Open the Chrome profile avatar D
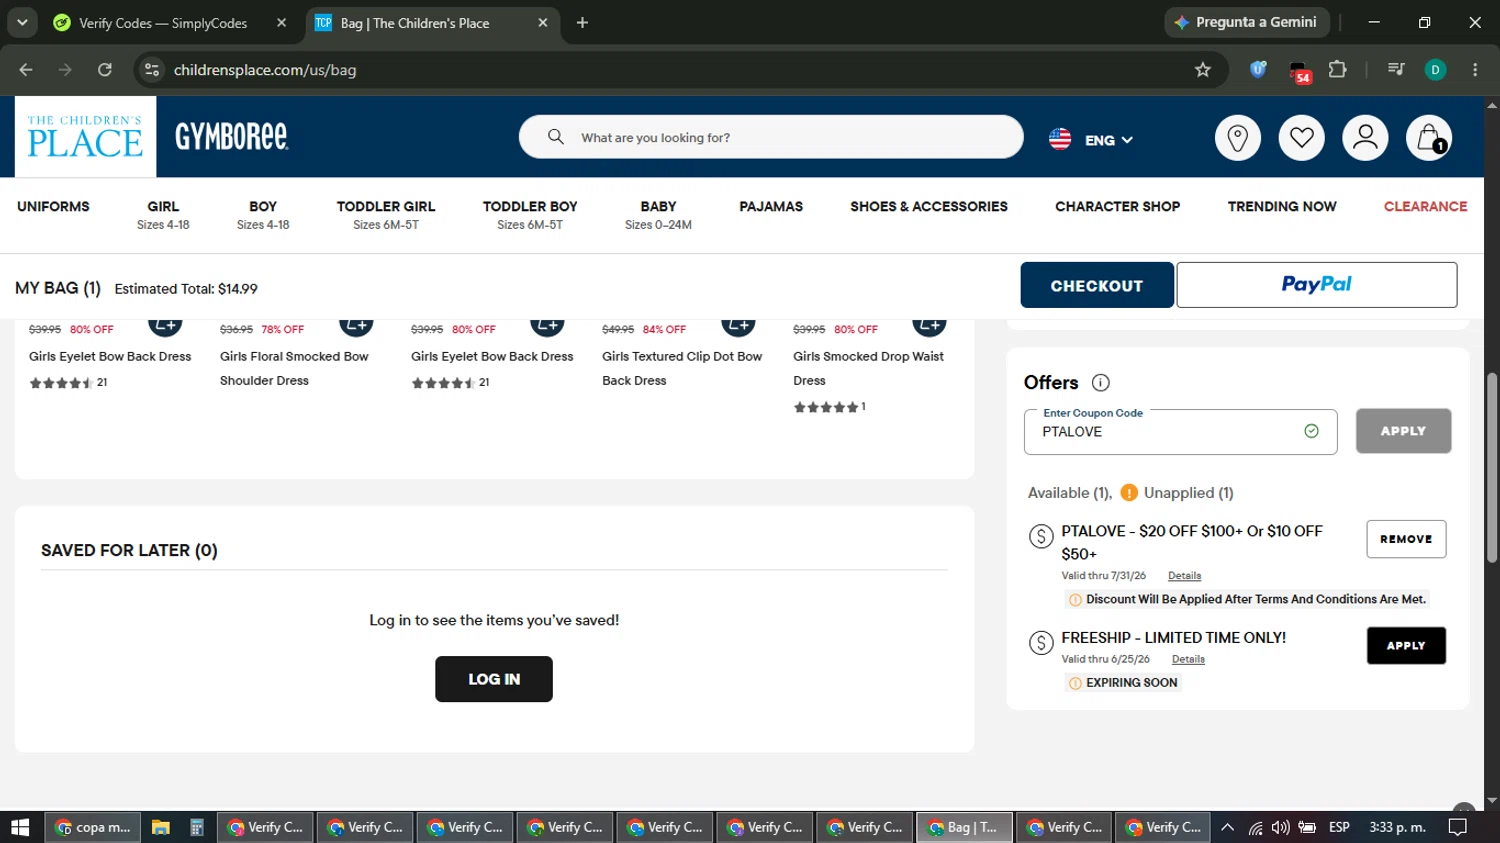The width and height of the screenshot is (1500, 843). (1435, 70)
